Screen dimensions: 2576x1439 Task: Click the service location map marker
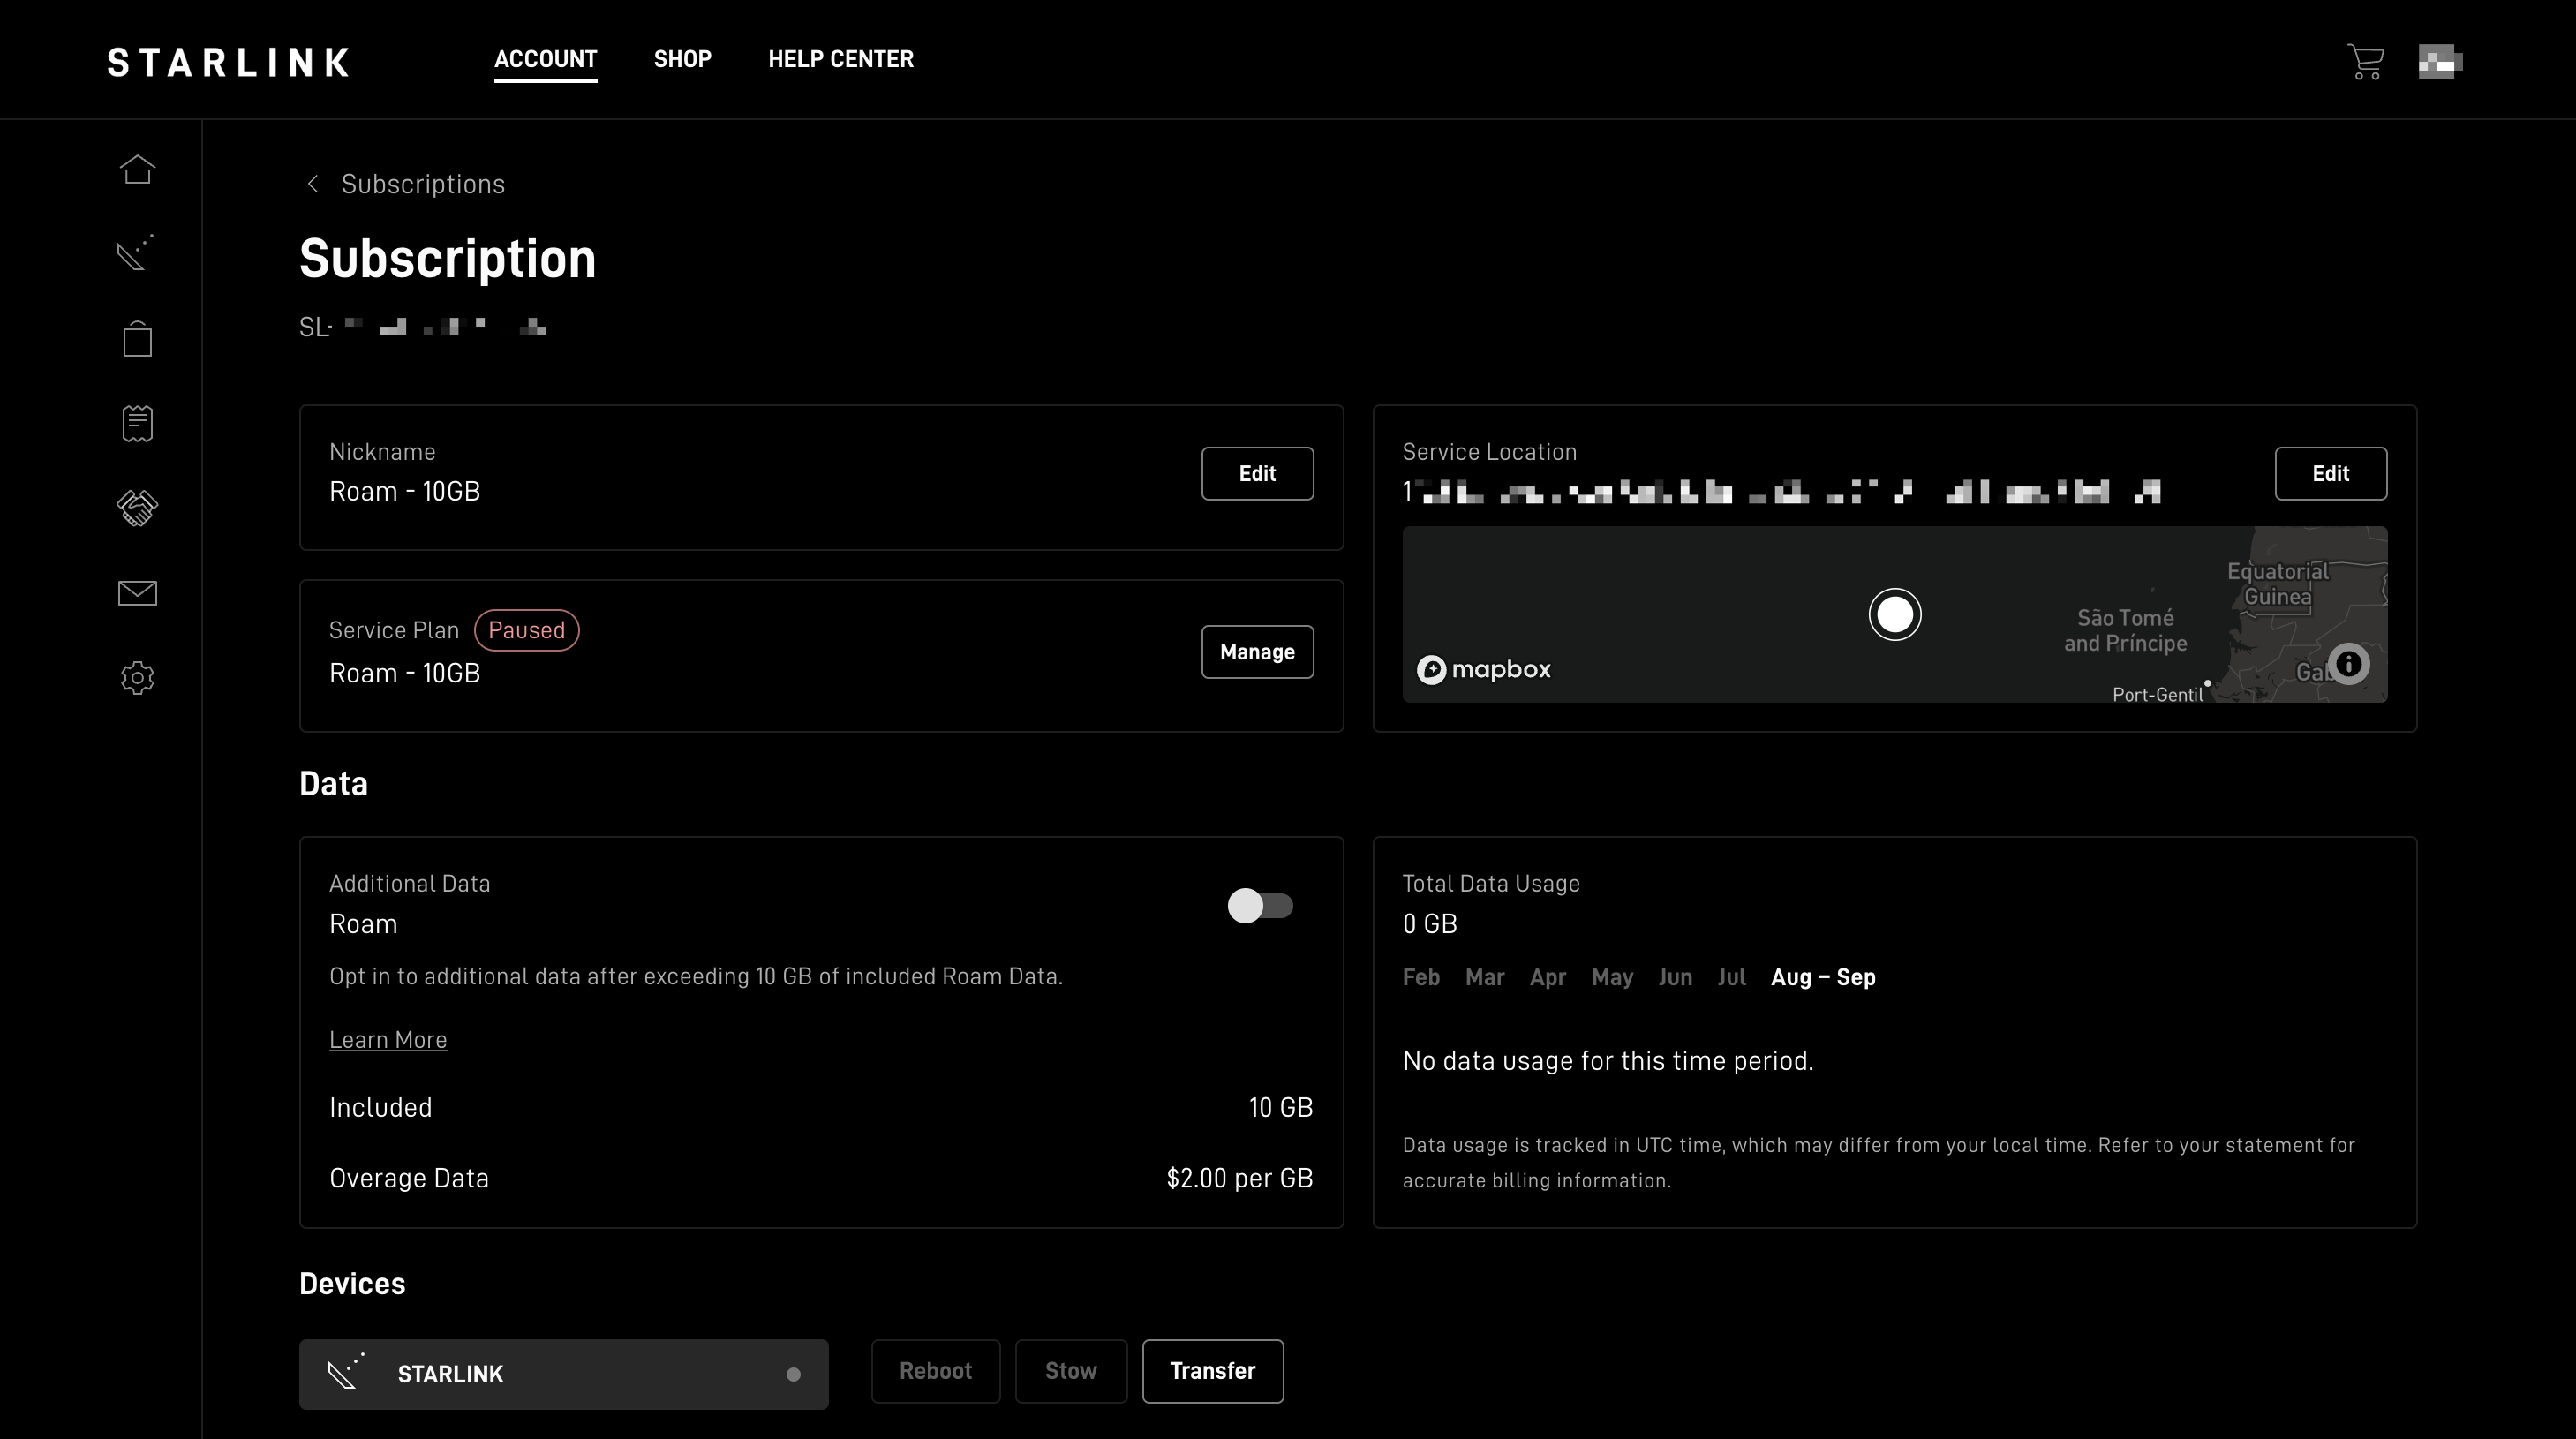1894,614
